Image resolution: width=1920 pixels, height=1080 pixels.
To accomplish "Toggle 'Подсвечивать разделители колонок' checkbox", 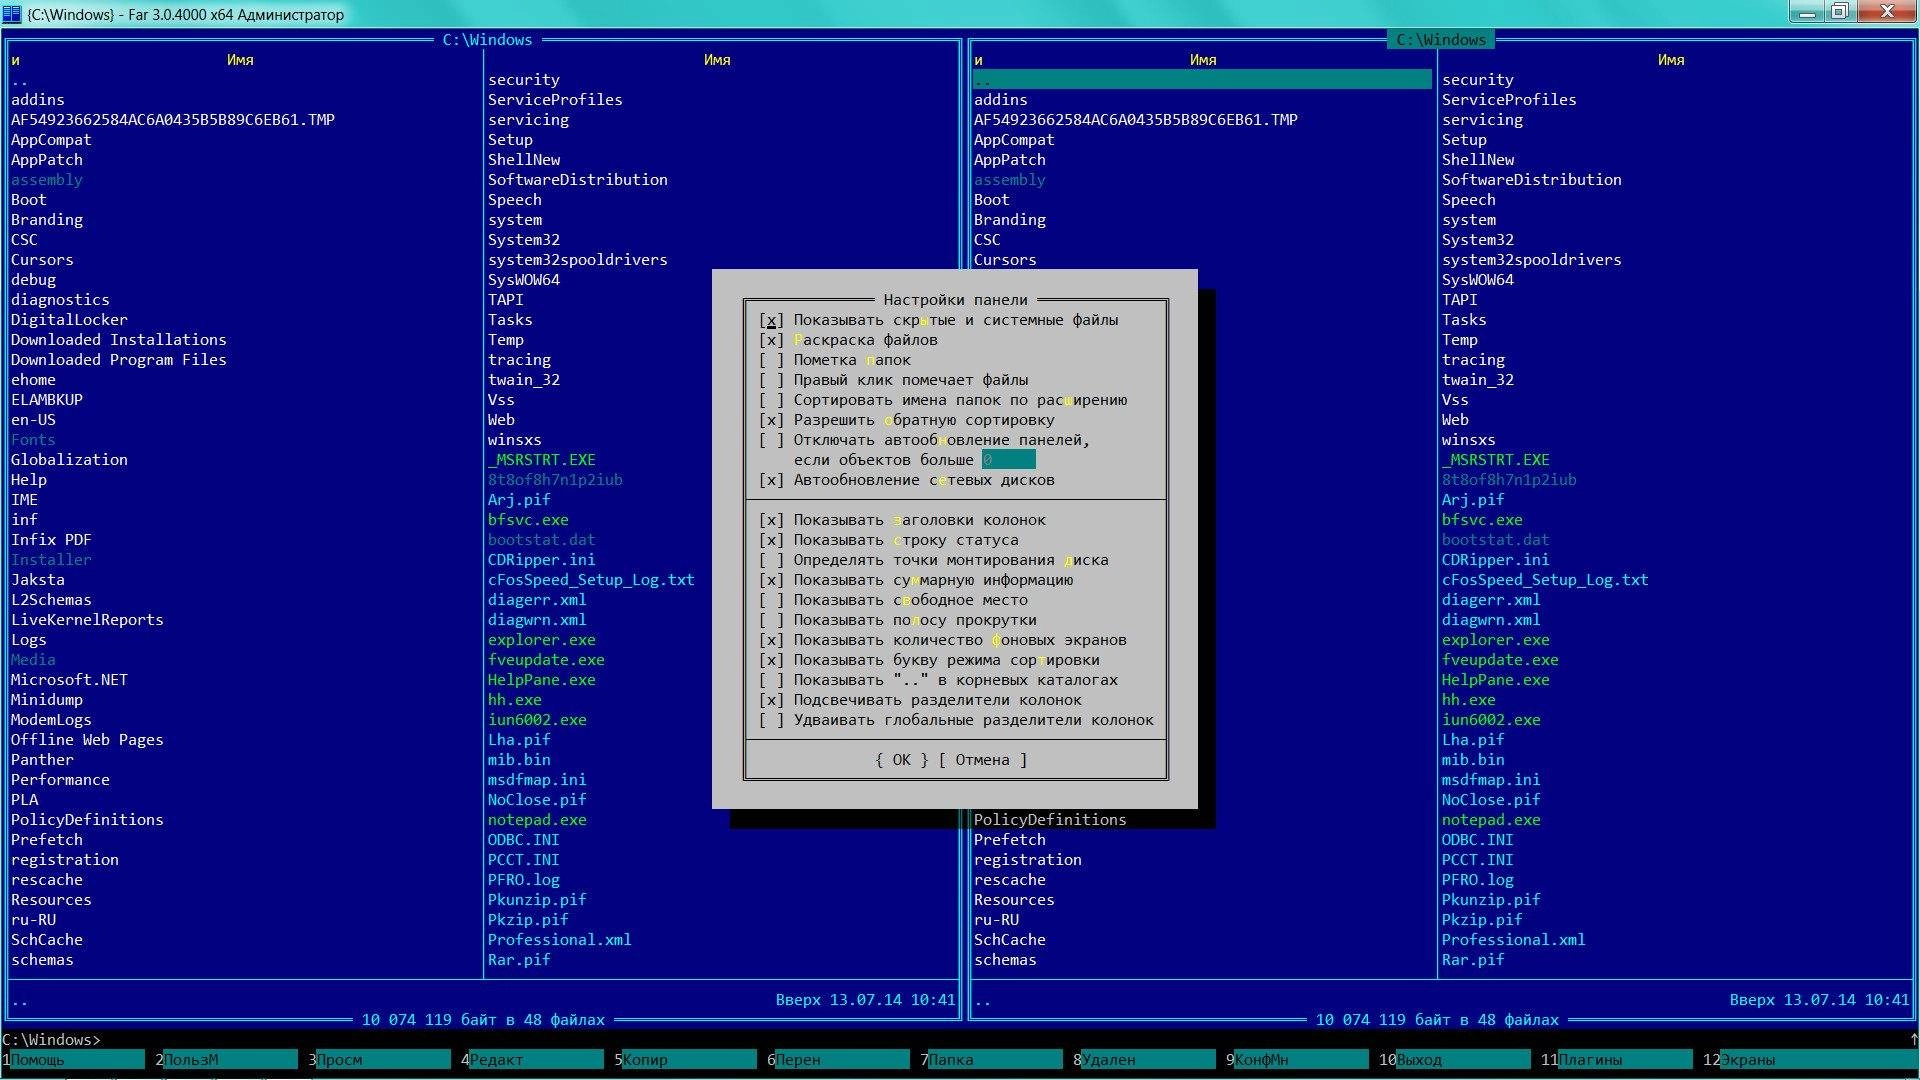I will coord(771,700).
